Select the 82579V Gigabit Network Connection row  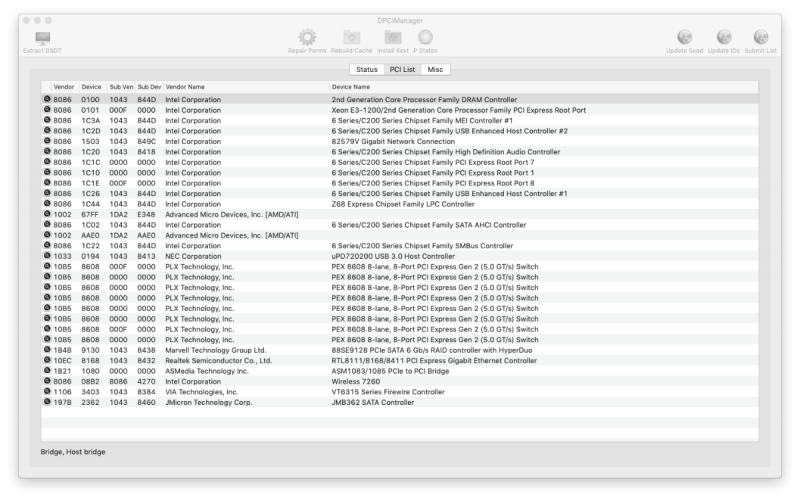400,142
